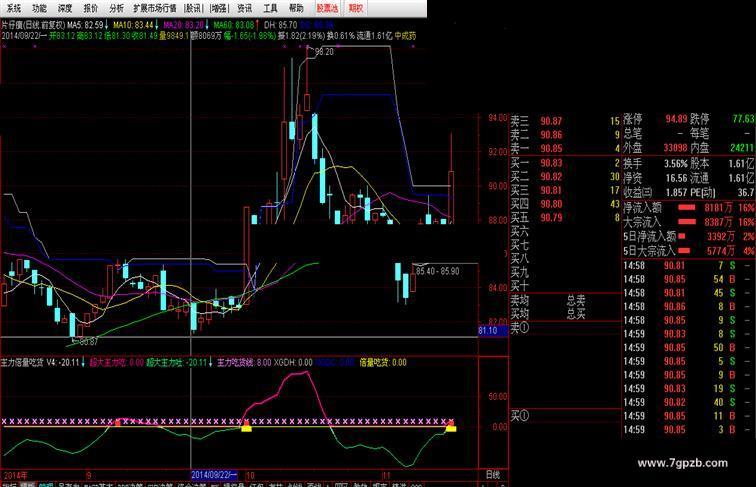Click the 倍量吃货 0.00 indicator value
Viewport: 756px width, 487px height.
coord(383,362)
